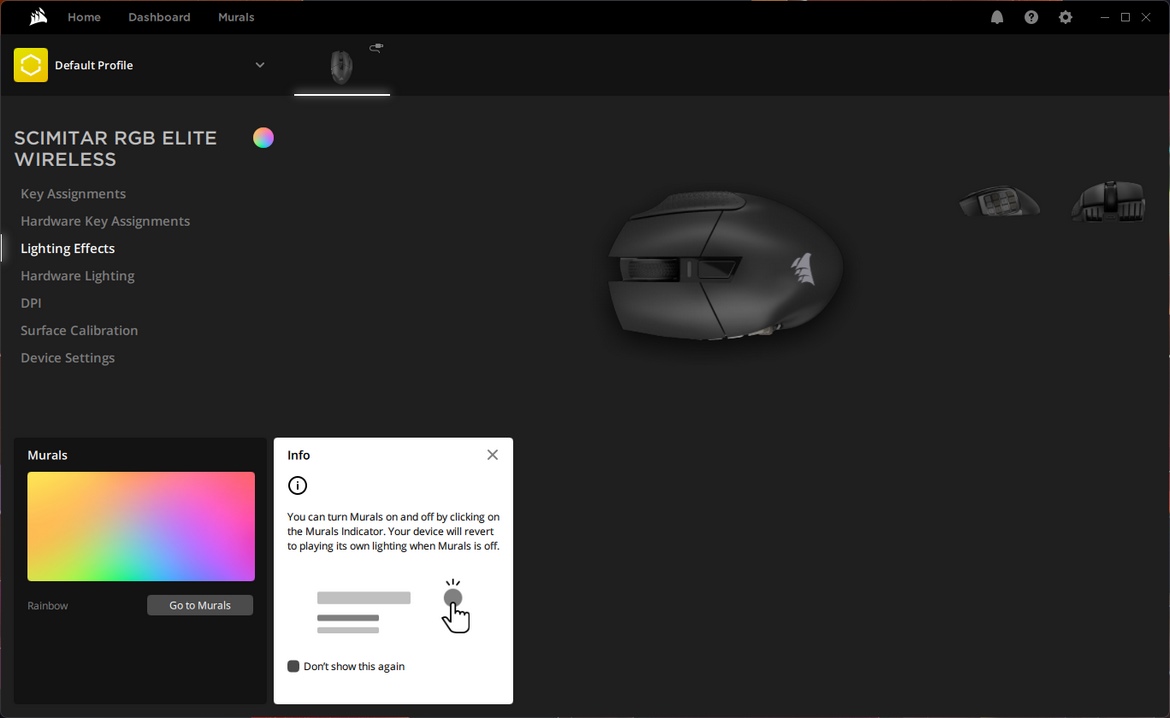Select Lighting Effects

pyautogui.click(x=68, y=249)
